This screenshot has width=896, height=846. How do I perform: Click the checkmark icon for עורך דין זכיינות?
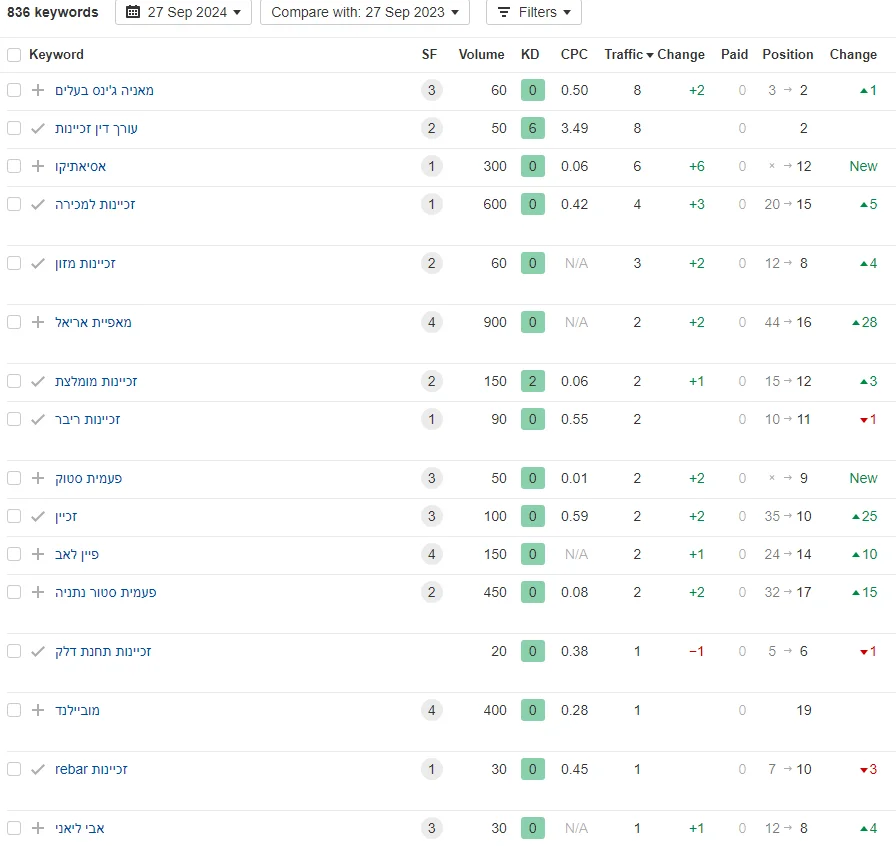[x=38, y=128]
